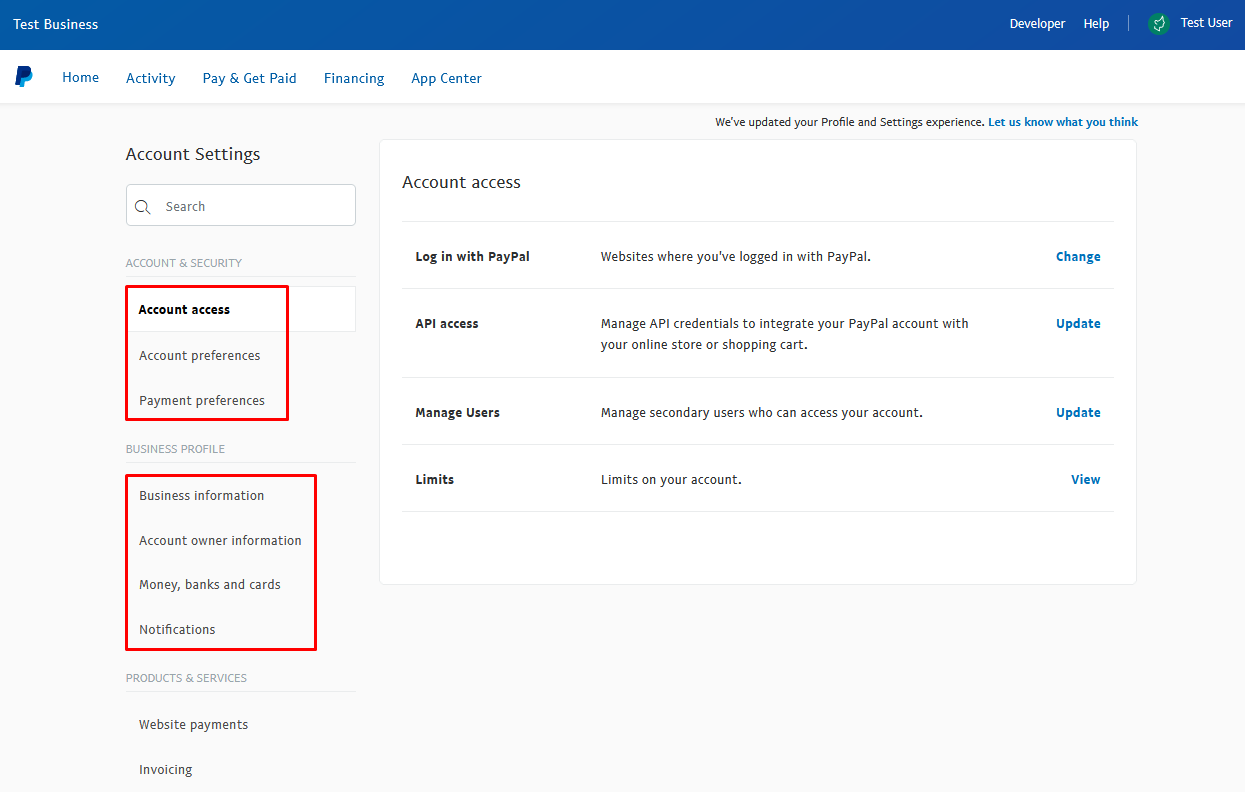Open Pay & Get Paid menu

point(250,78)
